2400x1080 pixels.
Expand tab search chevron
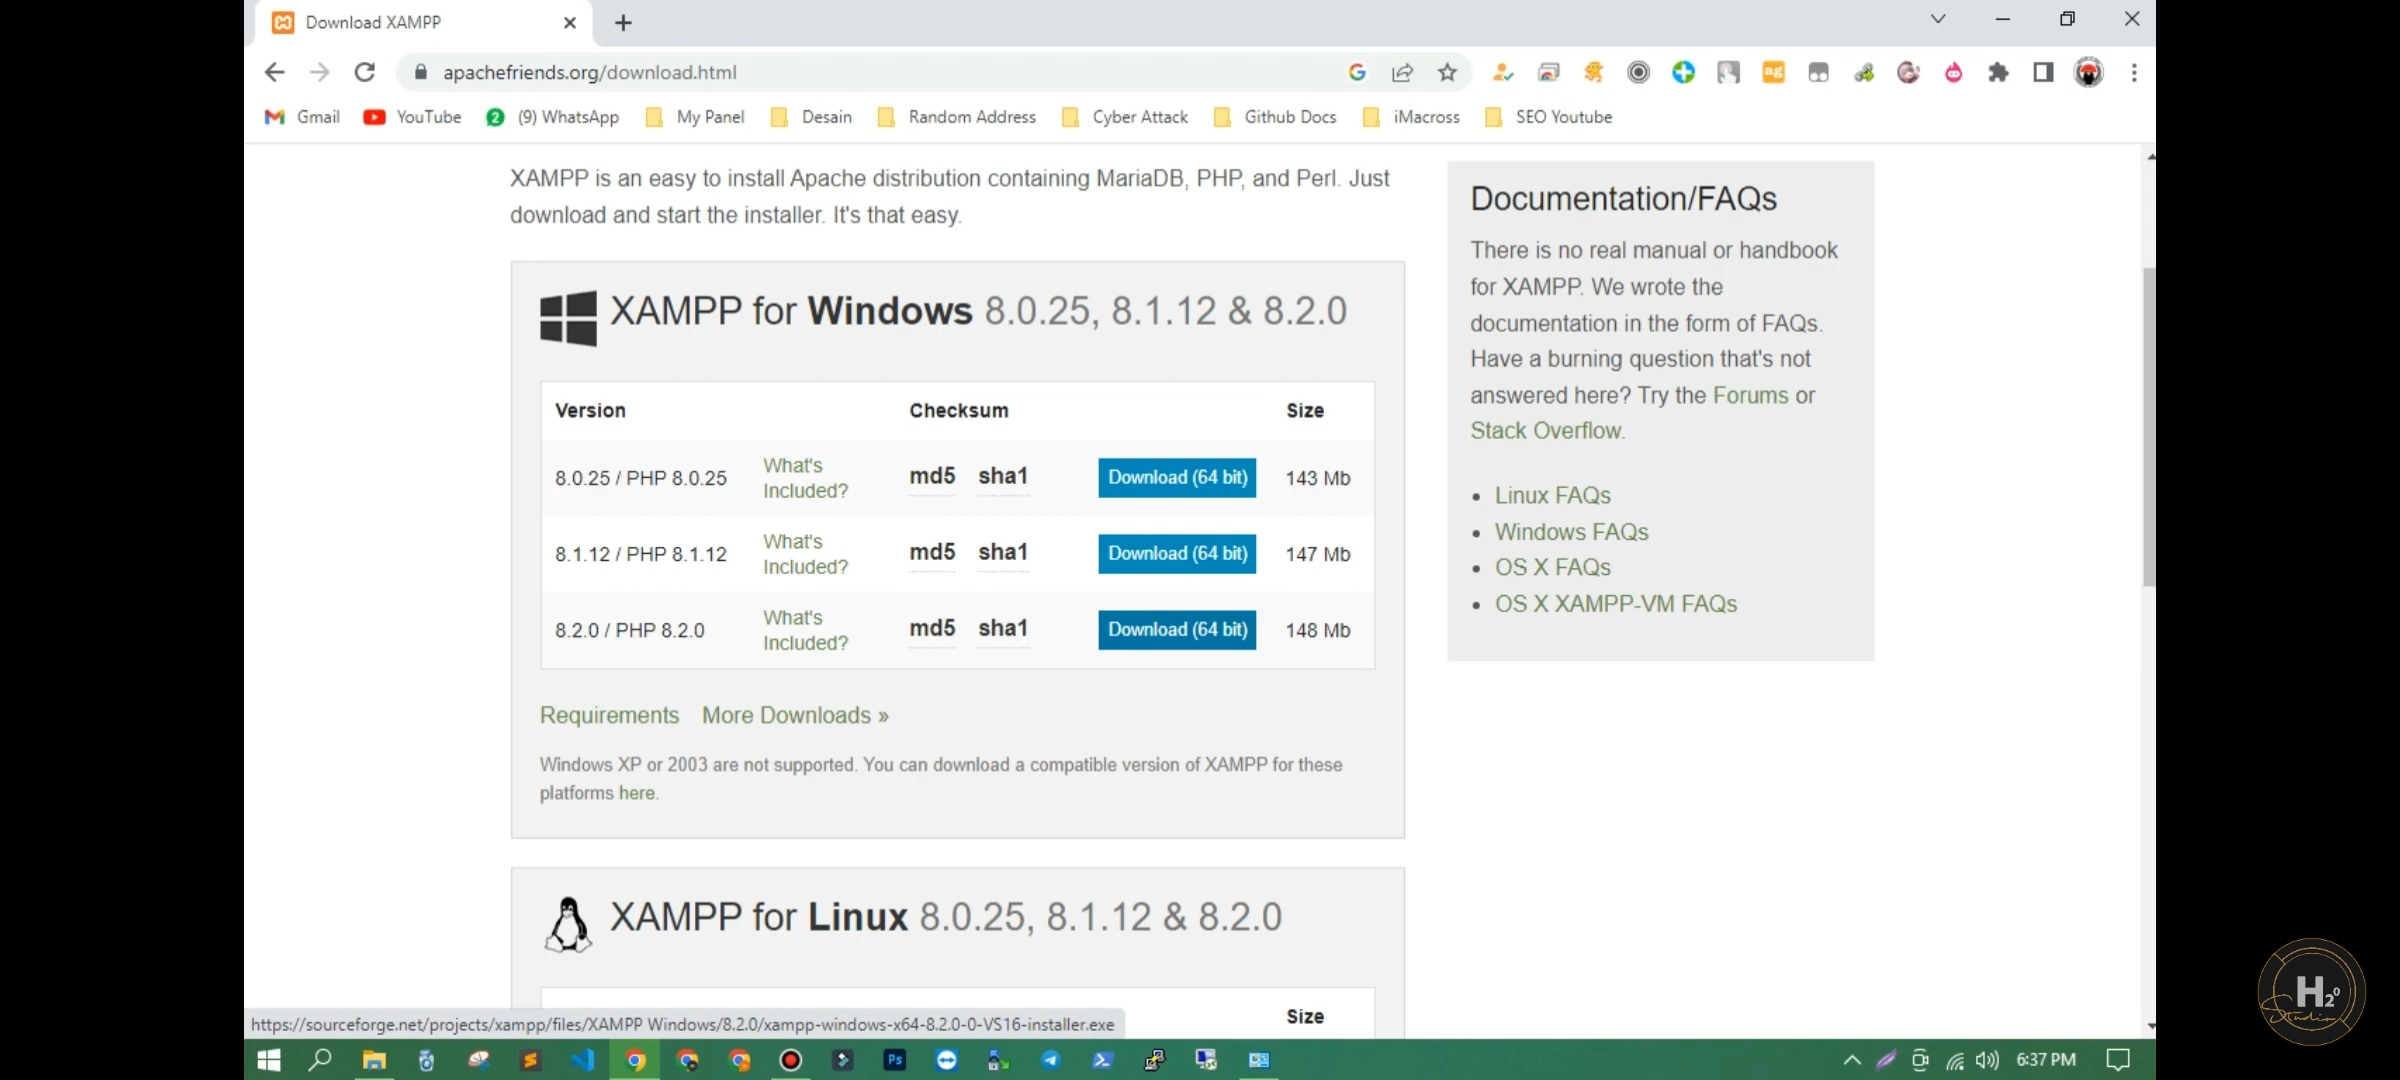pyautogui.click(x=1938, y=19)
